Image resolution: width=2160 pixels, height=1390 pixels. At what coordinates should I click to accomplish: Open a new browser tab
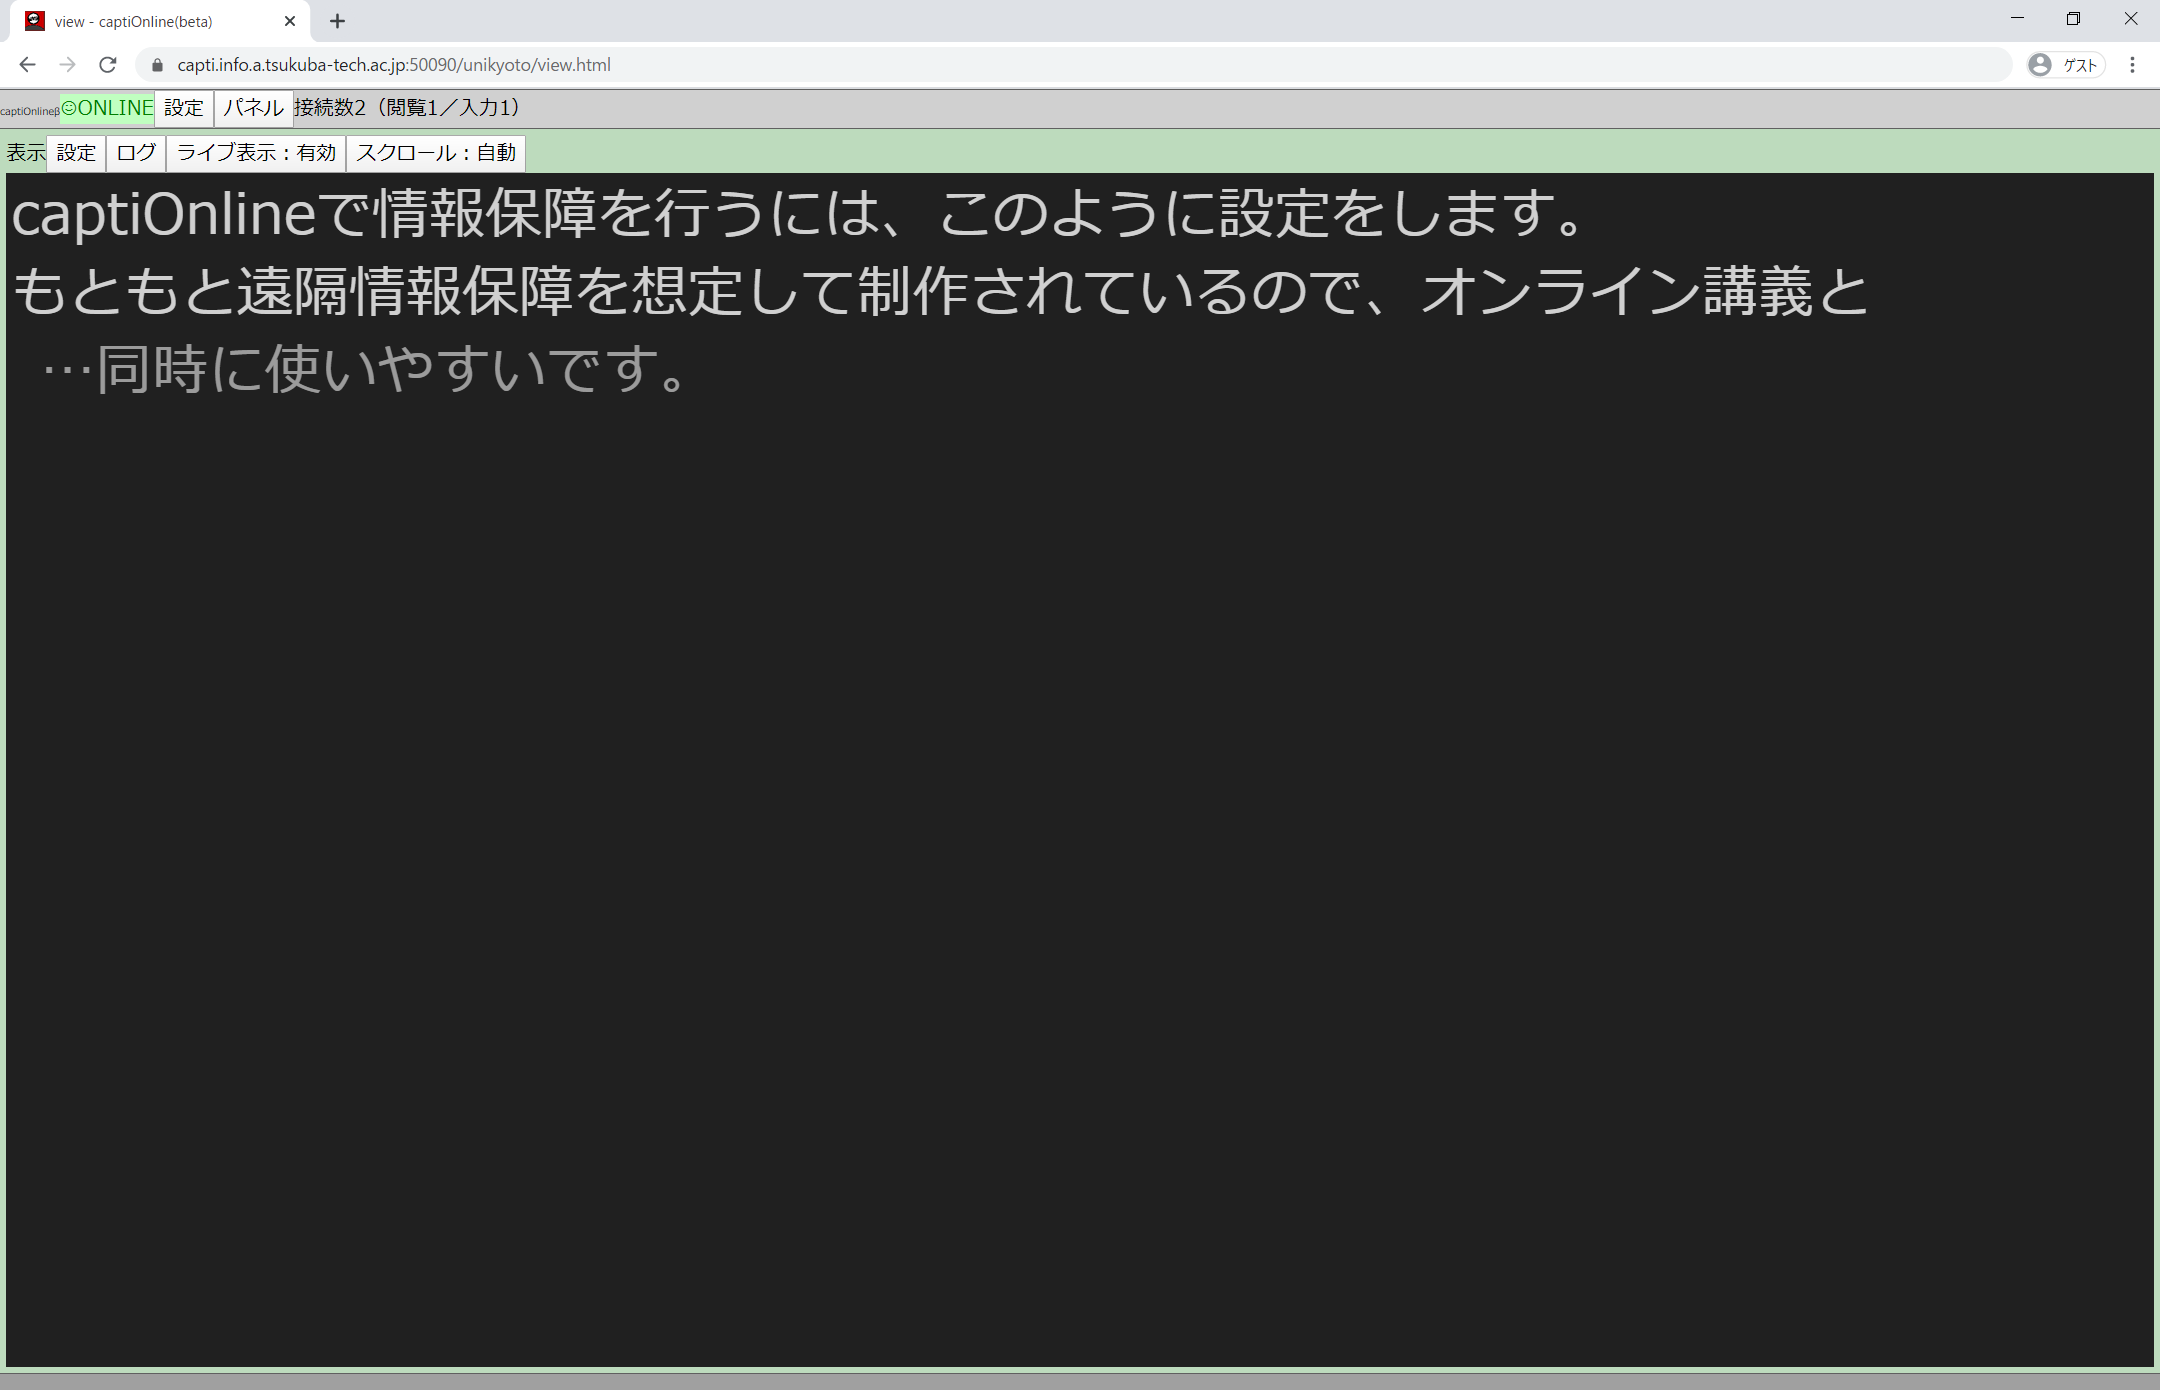pos(337,21)
